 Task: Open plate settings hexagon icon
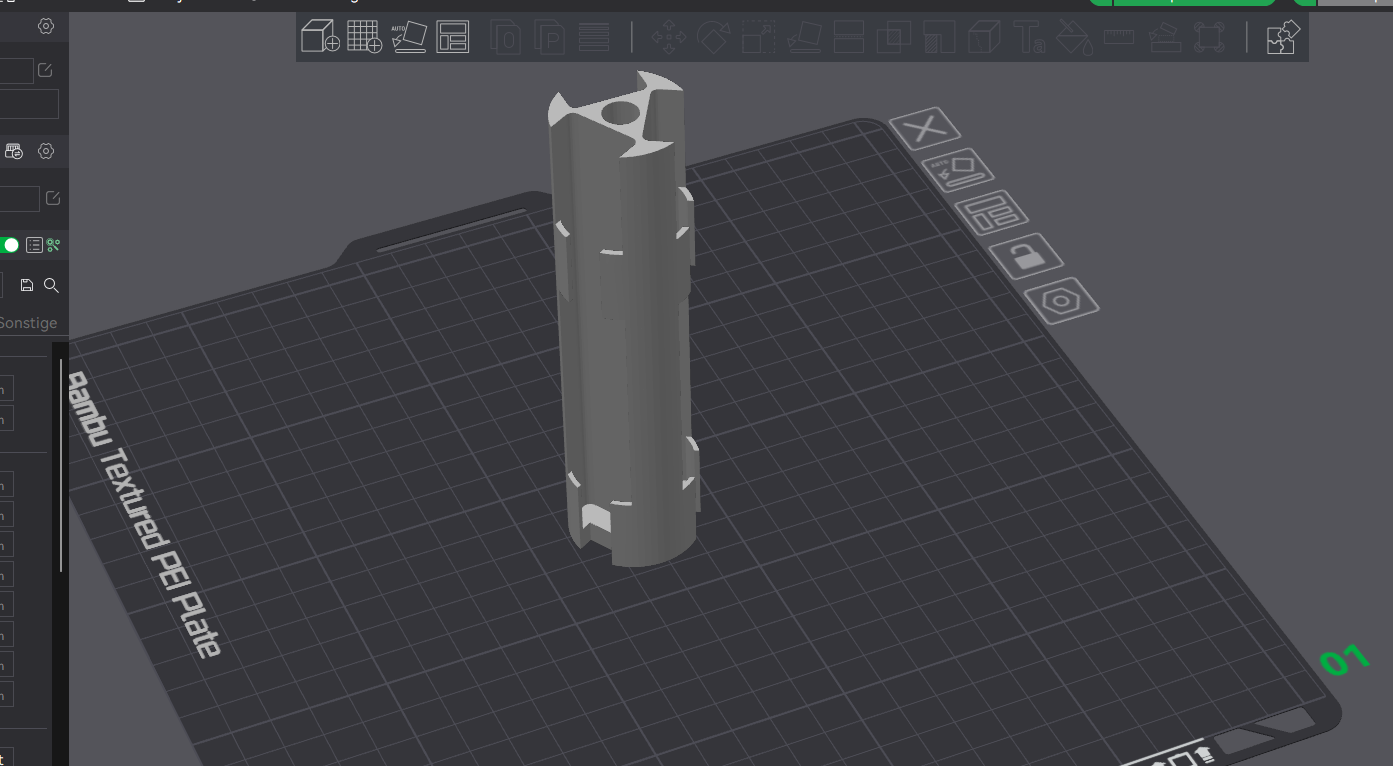[1061, 300]
